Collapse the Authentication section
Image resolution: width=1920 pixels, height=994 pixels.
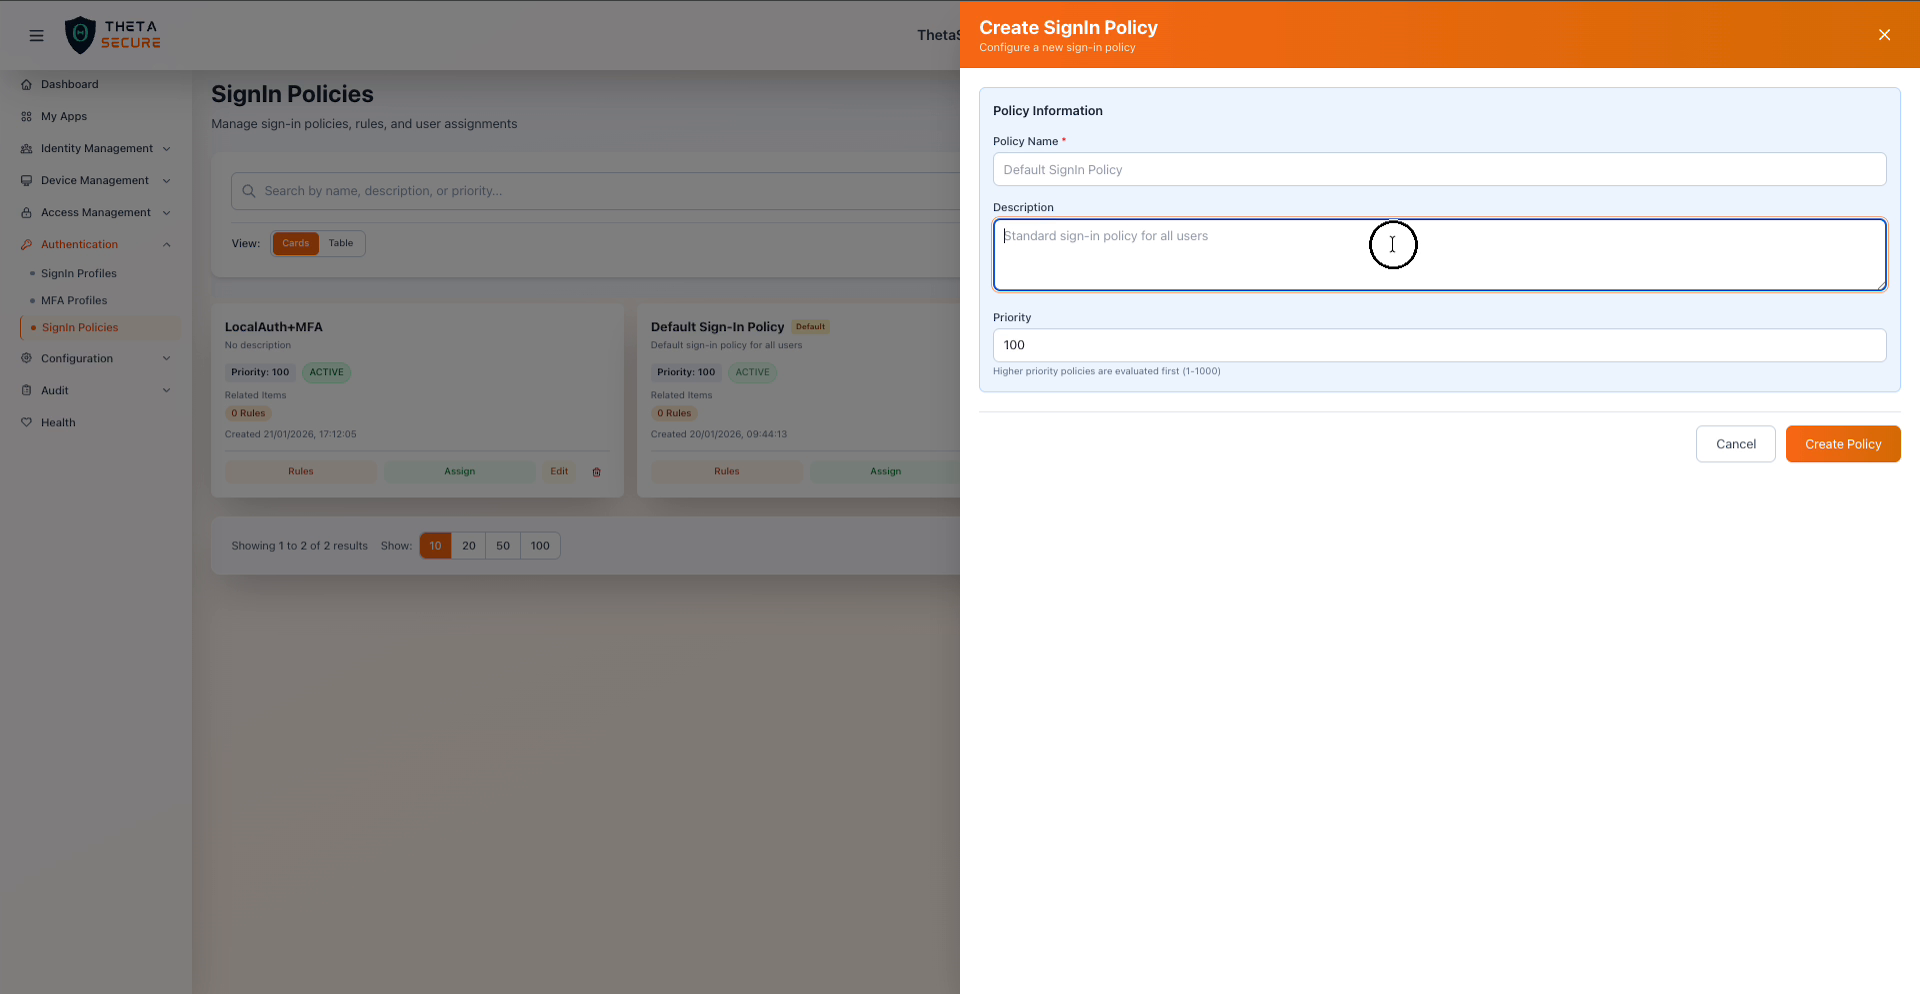point(166,244)
